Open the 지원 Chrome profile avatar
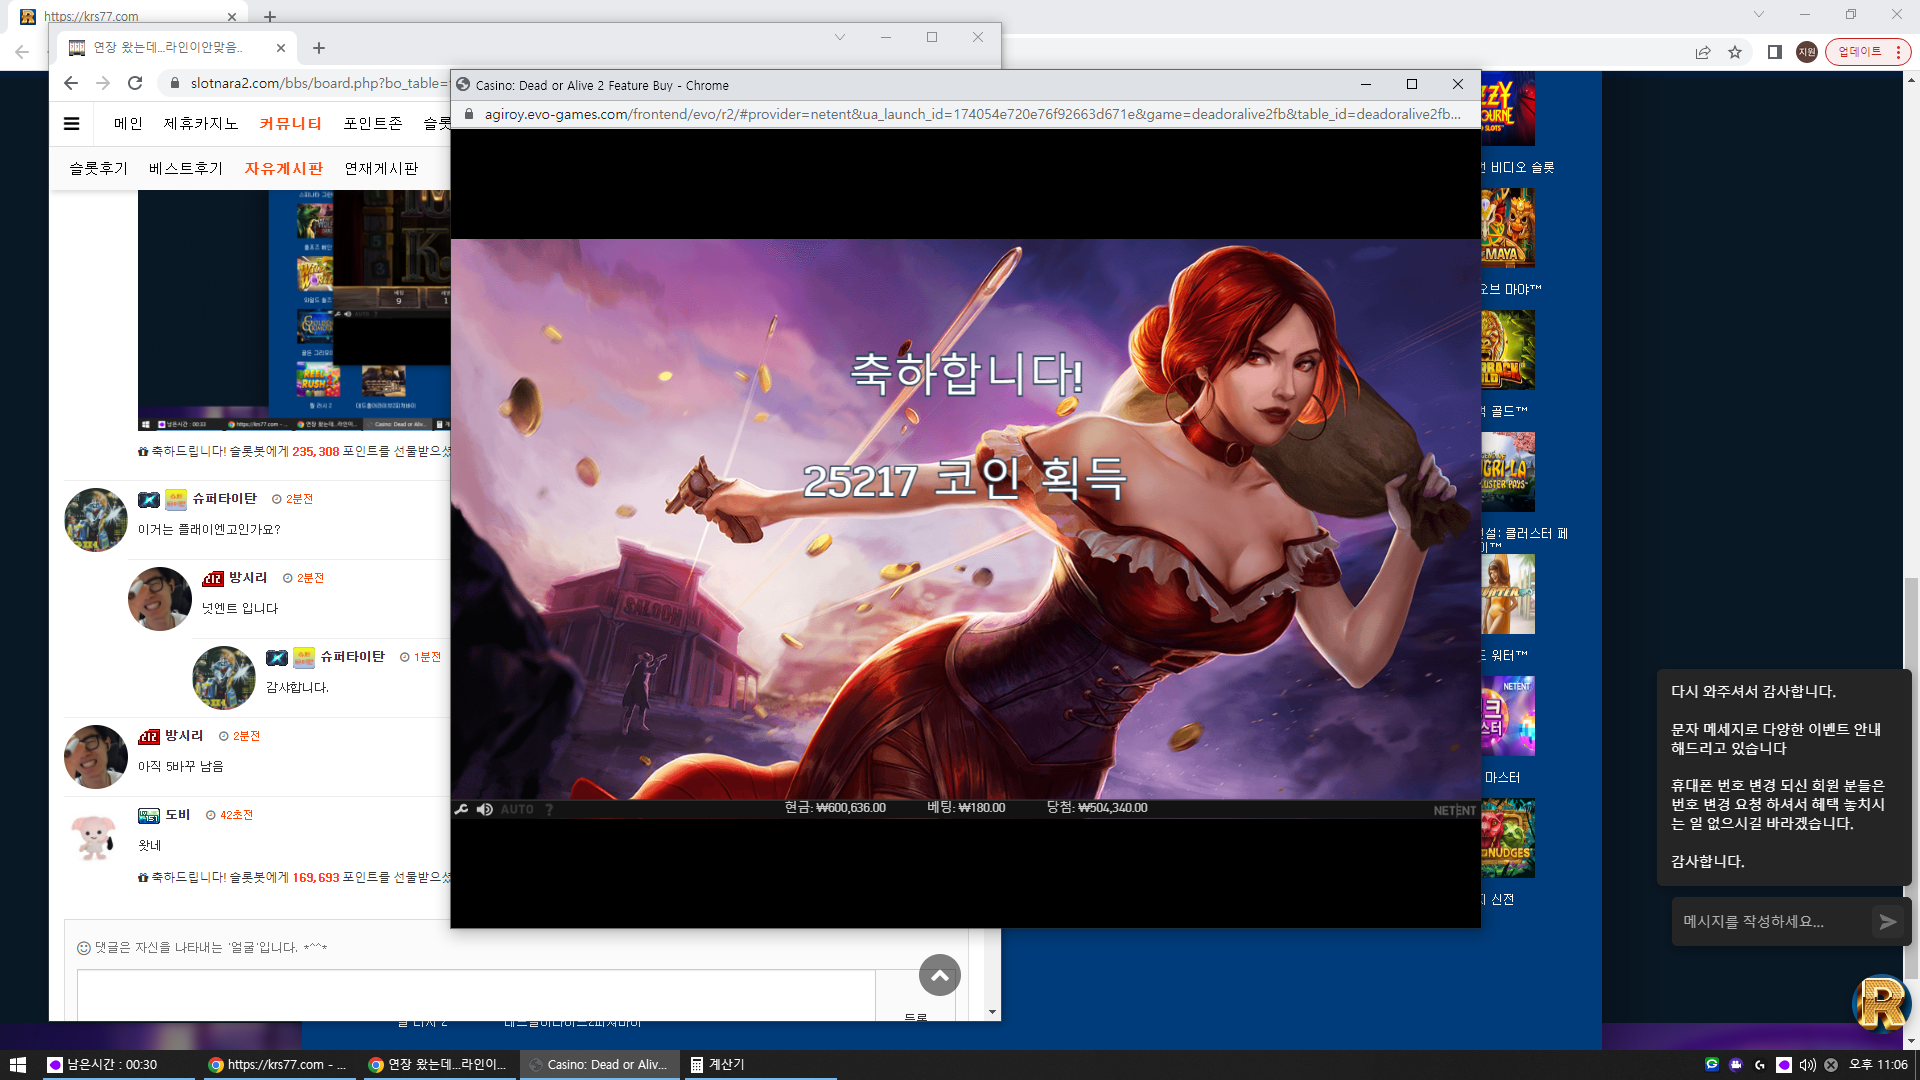Screen dimensions: 1920x1080 (1807, 52)
